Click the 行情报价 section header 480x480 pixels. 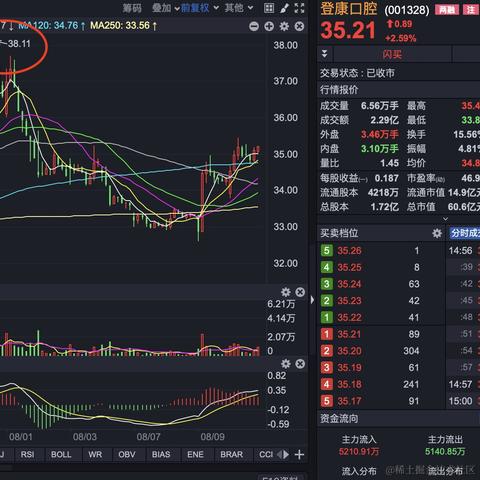tap(339, 90)
